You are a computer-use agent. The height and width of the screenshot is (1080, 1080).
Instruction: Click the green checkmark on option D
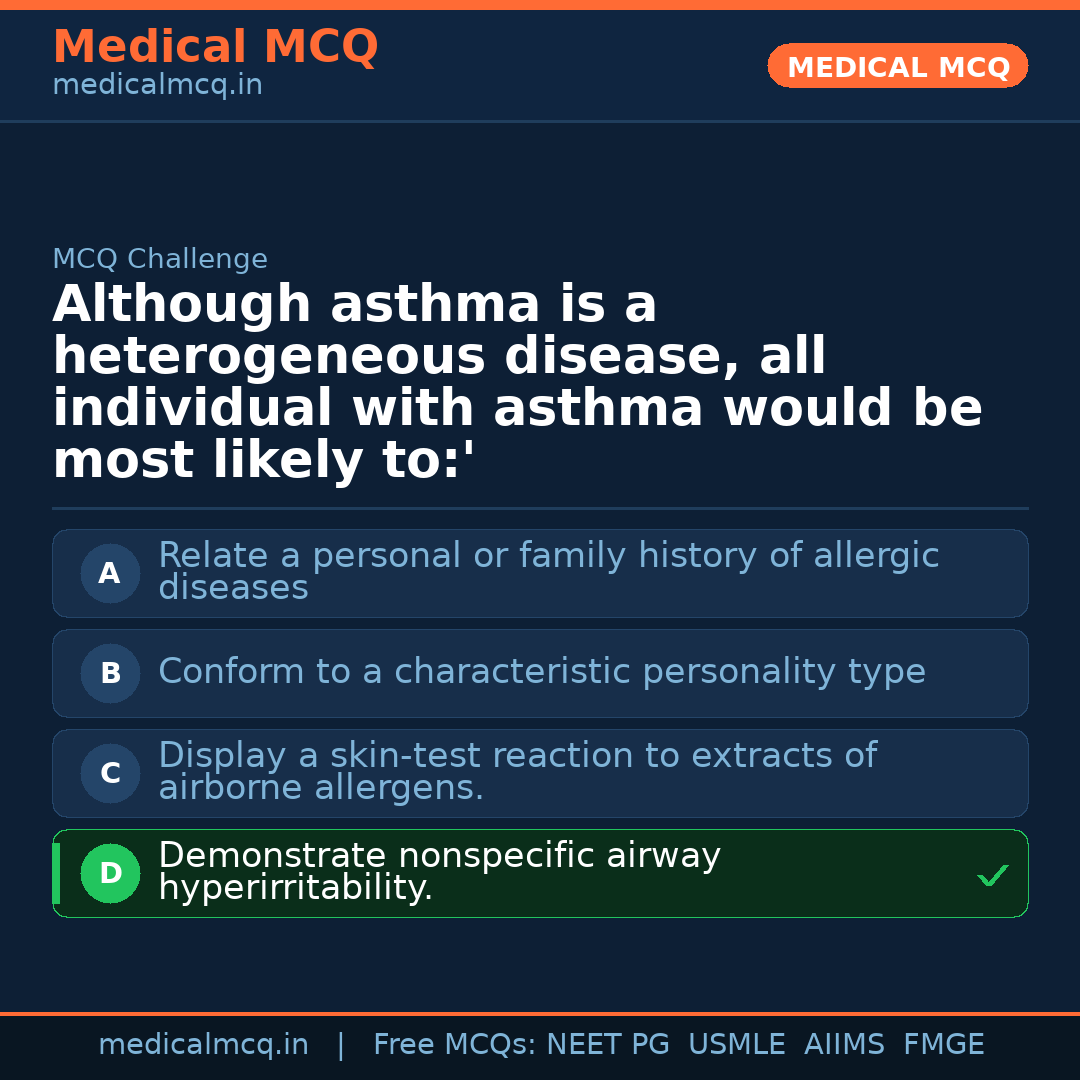point(992,876)
